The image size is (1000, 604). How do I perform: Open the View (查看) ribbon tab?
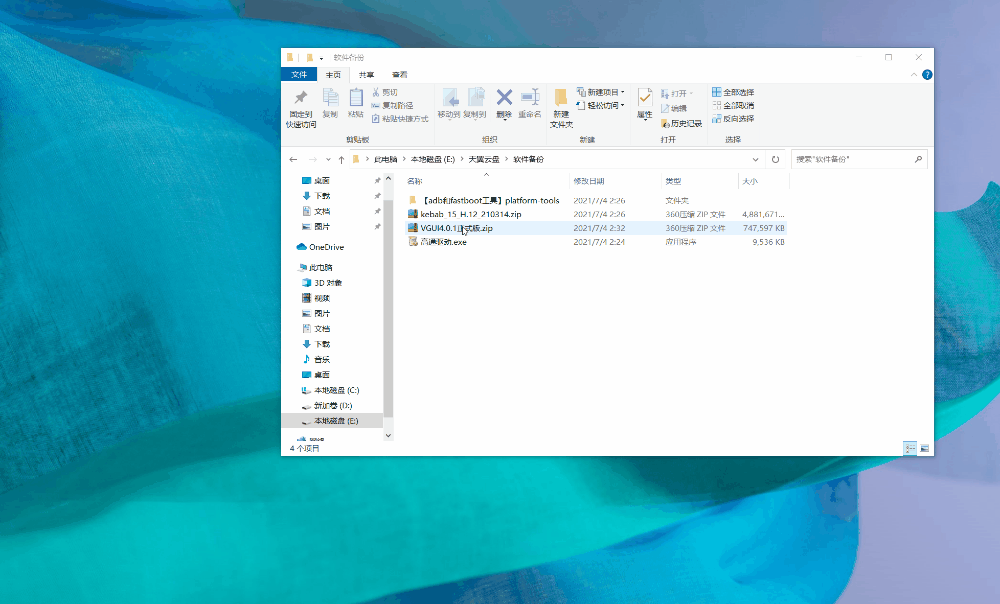point(399,75)
